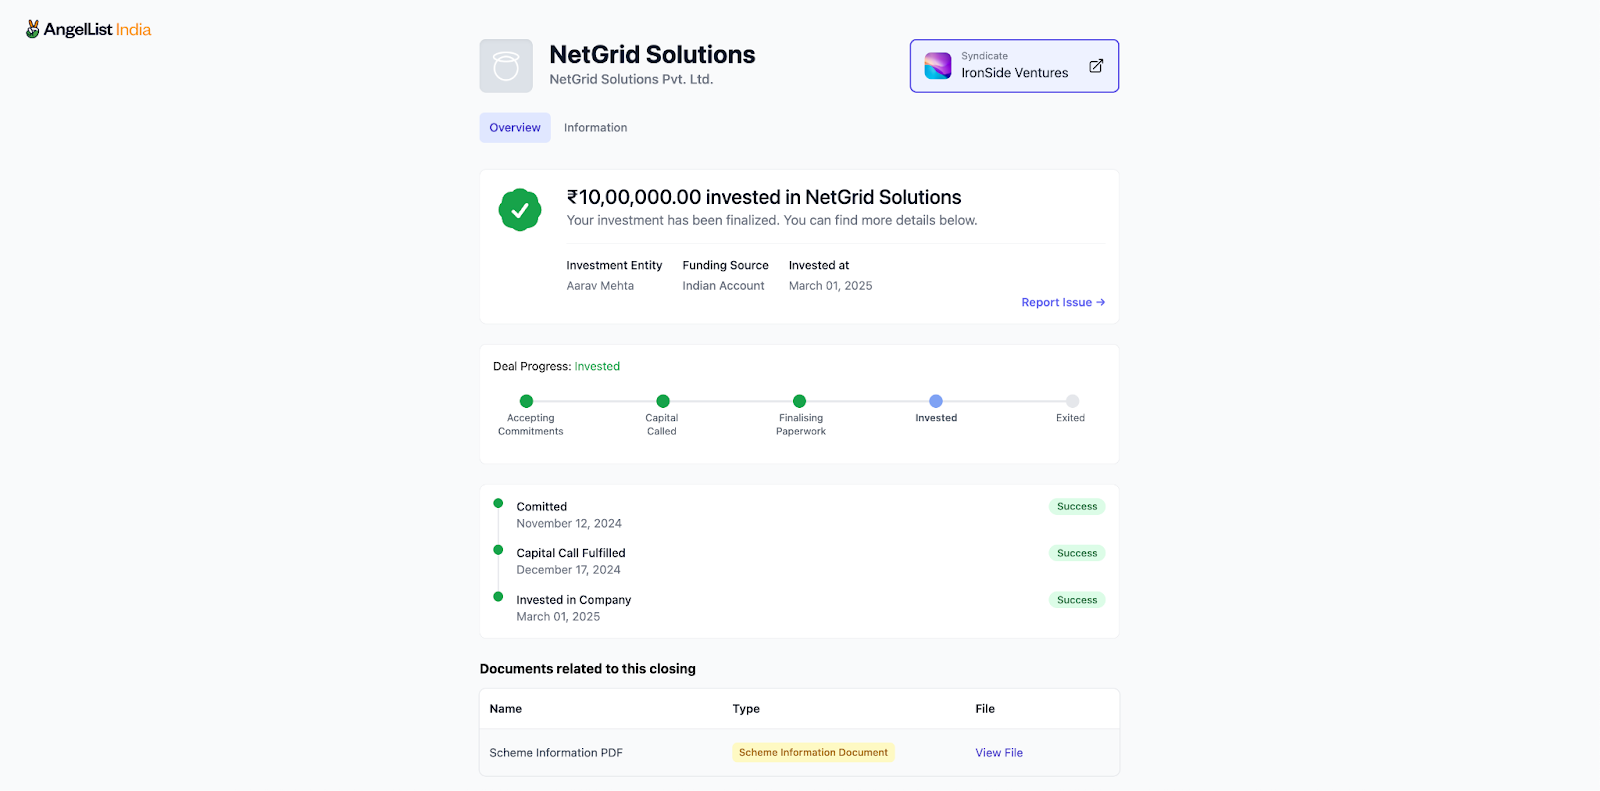Viewport: 1600px width, 791px height.
Task: Open the IronSide Ventures syndicate card
Action: pyautogui.click(x=1014, y=66)
